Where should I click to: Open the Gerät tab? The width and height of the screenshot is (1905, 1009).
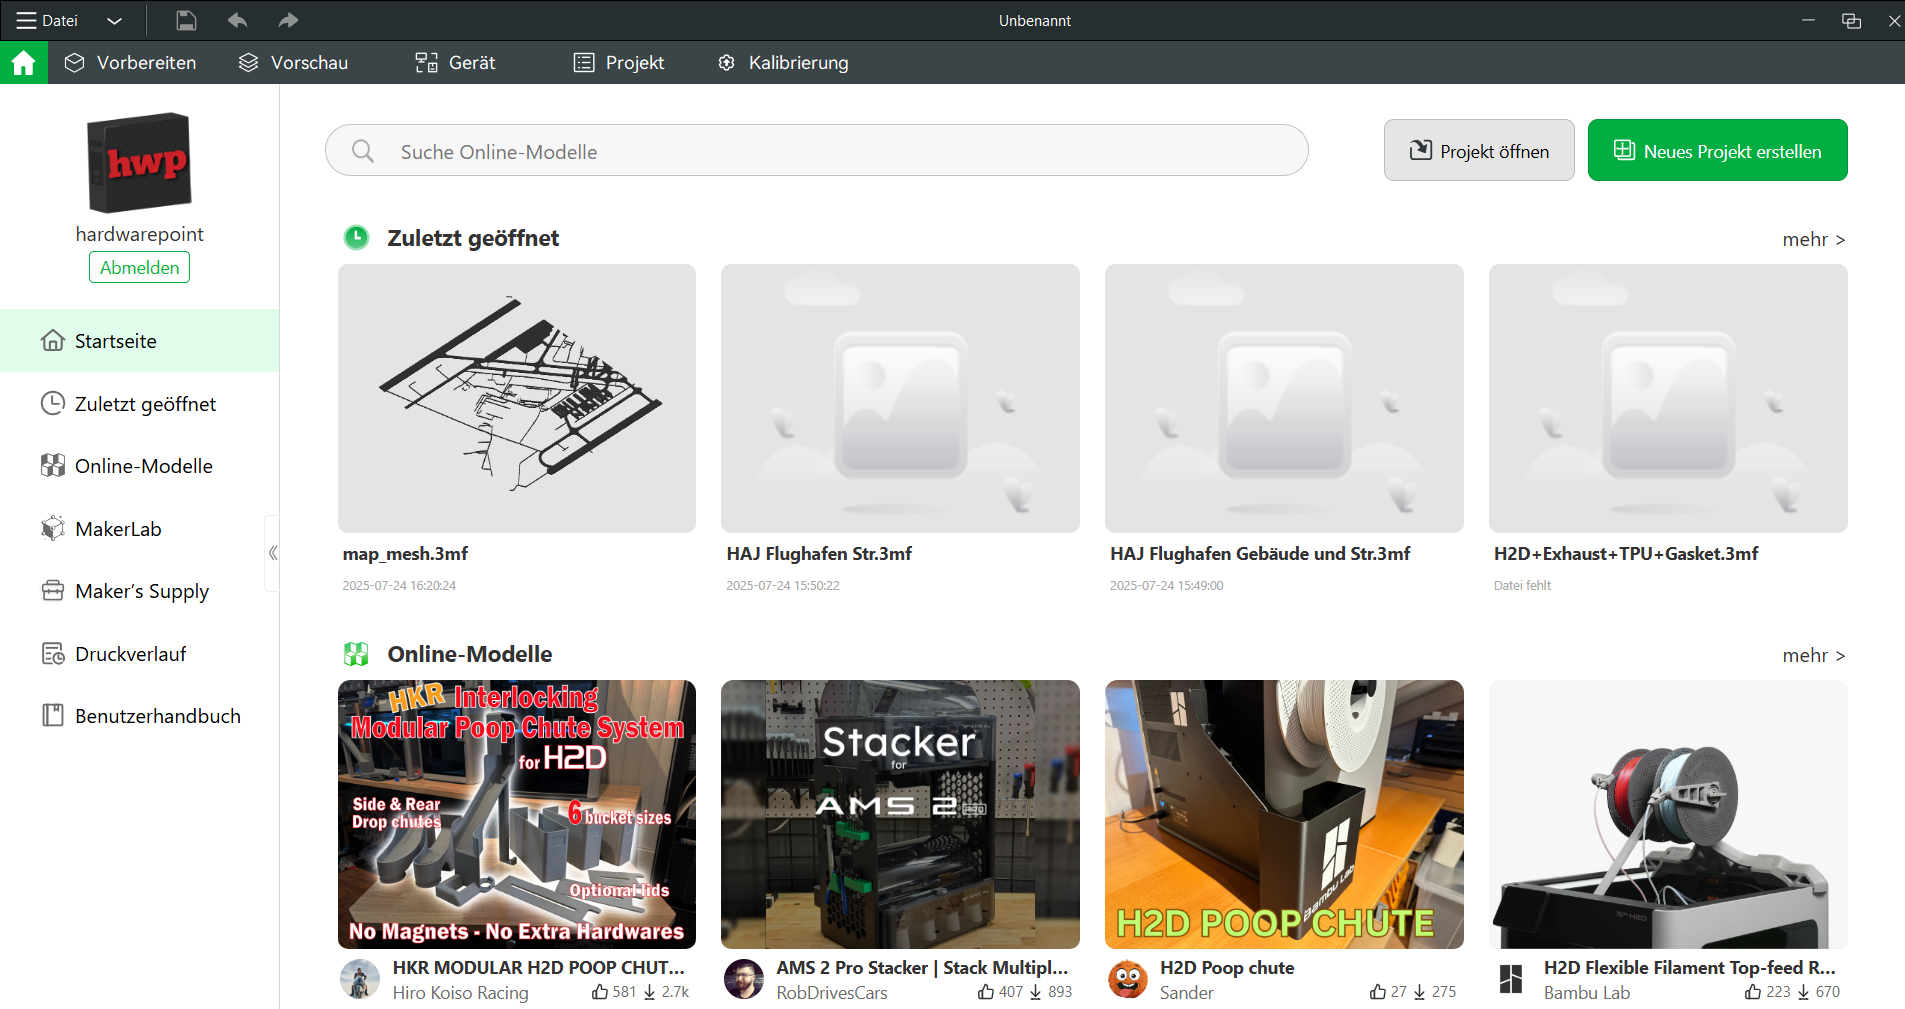coord(455,63)
